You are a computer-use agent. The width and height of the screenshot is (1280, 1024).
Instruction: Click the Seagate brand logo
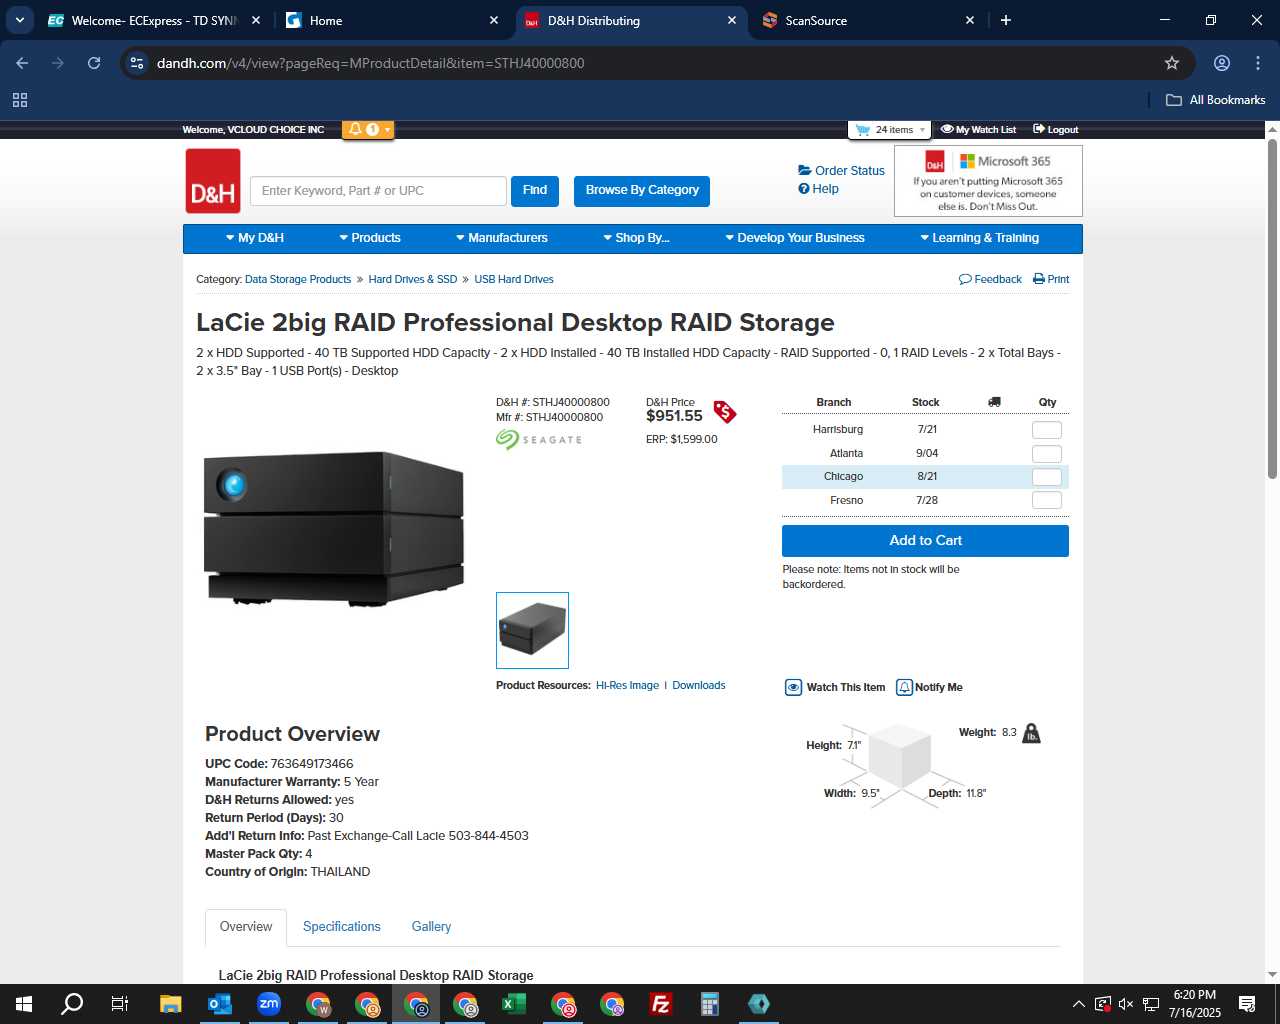pyautogui.click(x=539, y=439)
